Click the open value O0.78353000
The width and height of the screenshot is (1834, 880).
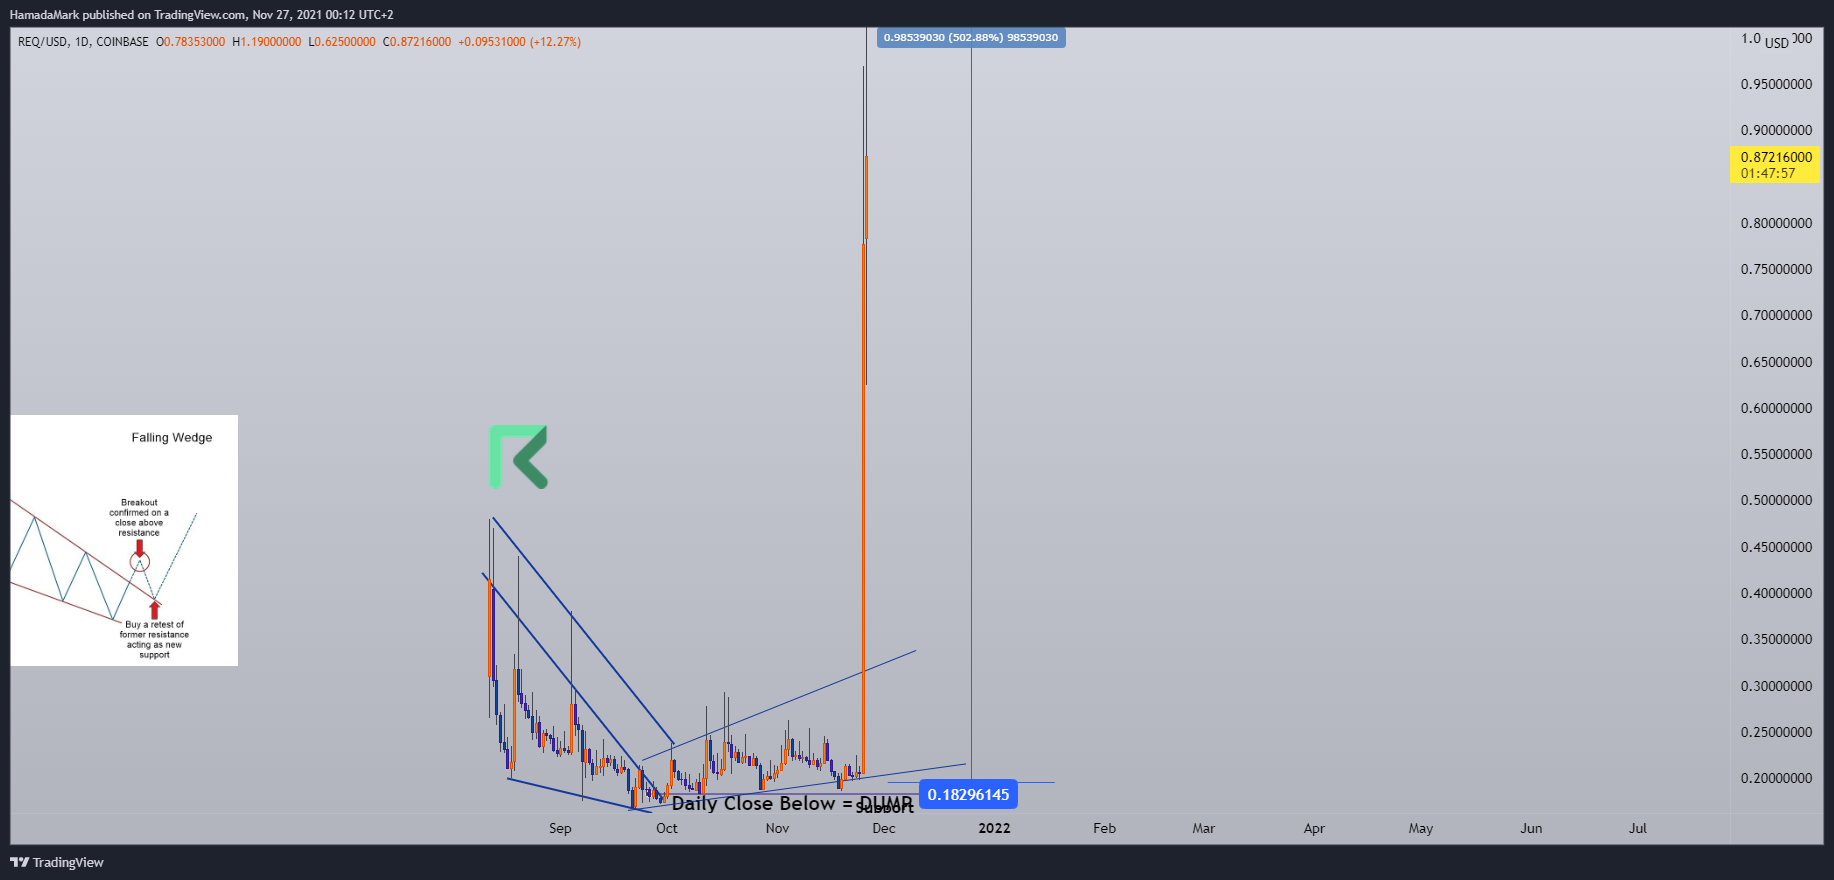coord(191,42)
